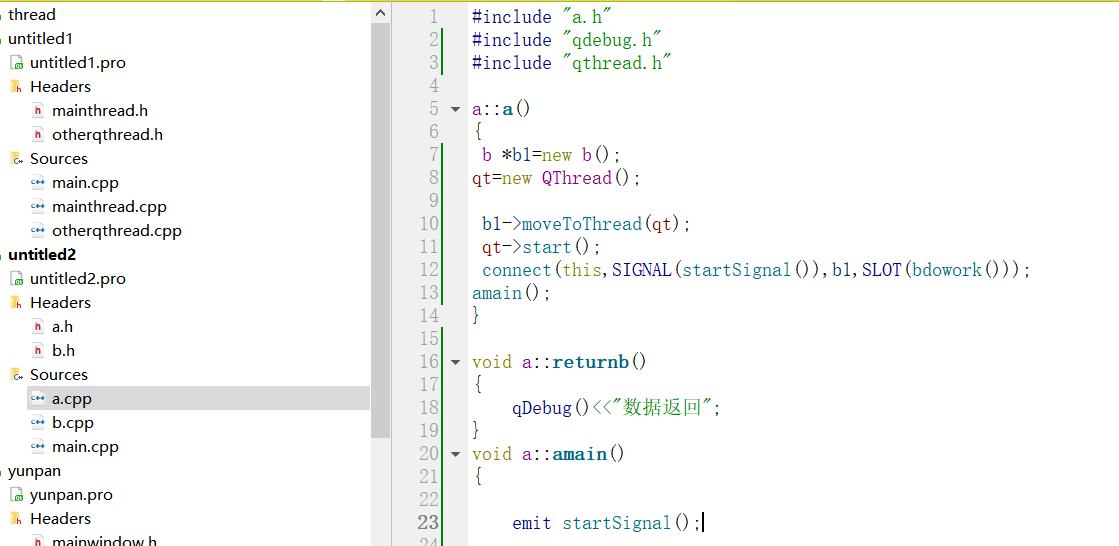
Task: Collapse the a::returnb() function fold arrow
Action: tap(456, 363)
